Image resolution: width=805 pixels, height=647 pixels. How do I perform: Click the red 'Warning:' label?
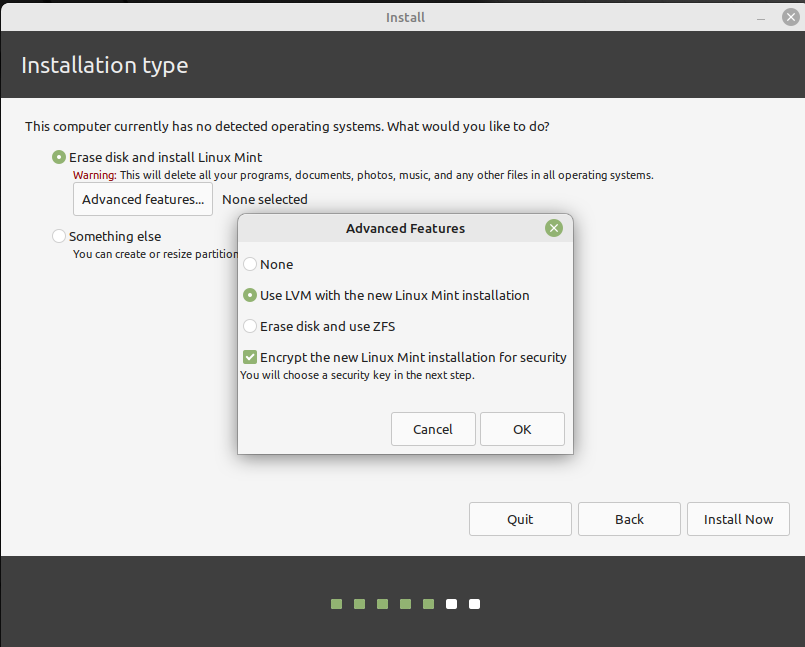point(94,175)
